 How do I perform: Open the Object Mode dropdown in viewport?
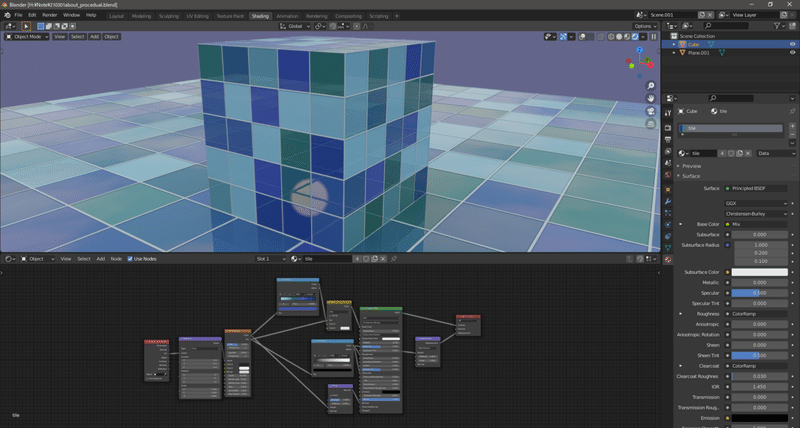(x=27, y=36)
